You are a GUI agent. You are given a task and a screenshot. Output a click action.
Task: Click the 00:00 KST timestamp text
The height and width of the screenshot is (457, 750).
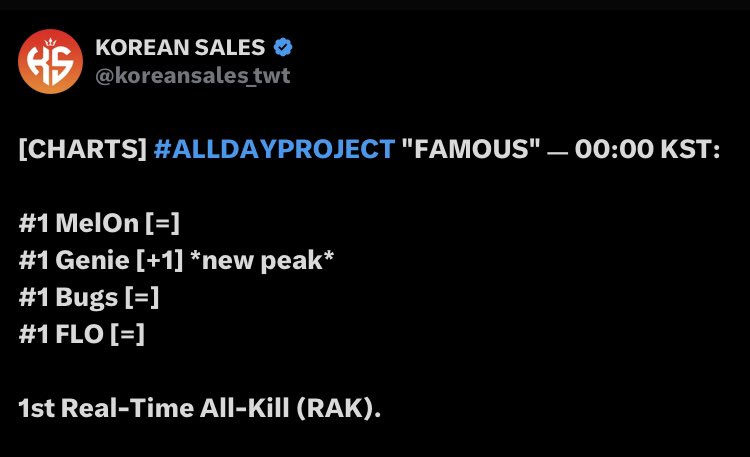click(647, 149)
